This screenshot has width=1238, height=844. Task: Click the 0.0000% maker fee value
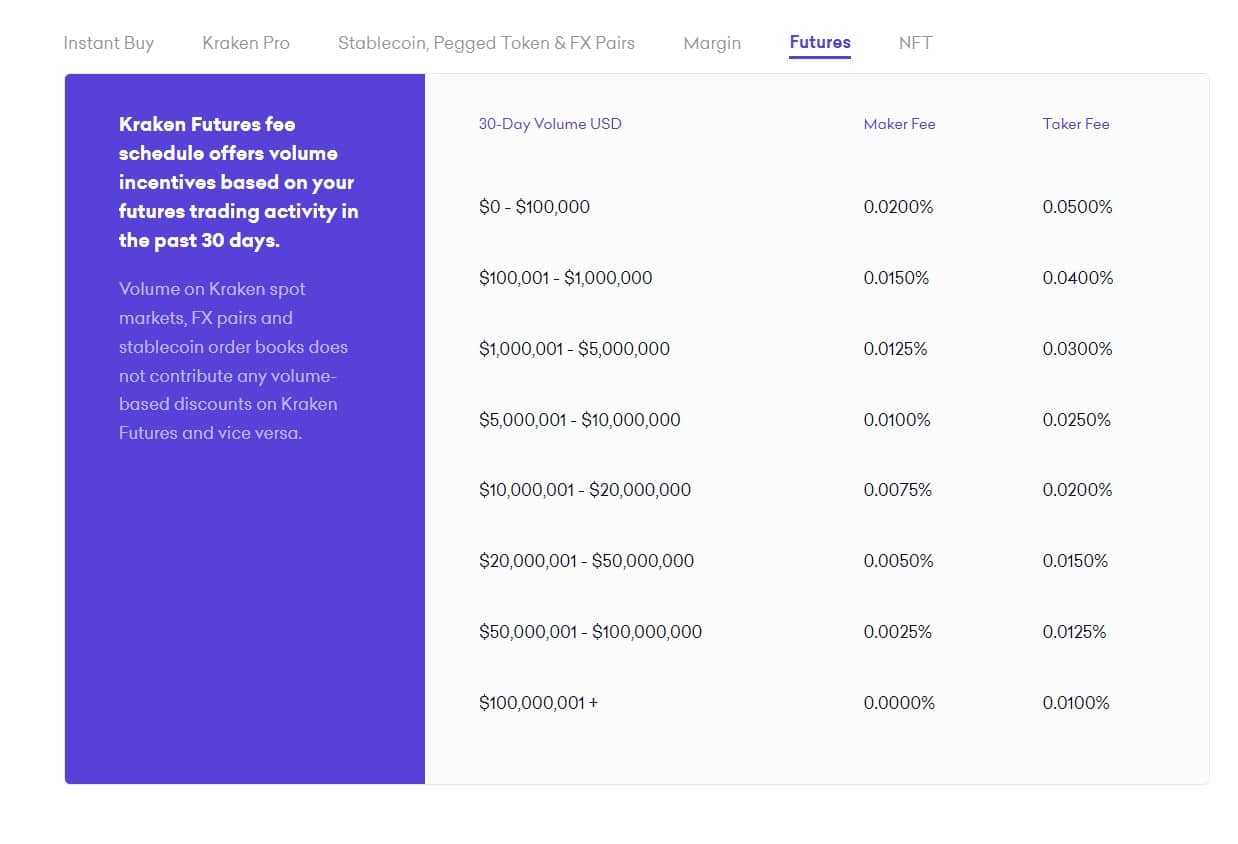click(899, 703)
